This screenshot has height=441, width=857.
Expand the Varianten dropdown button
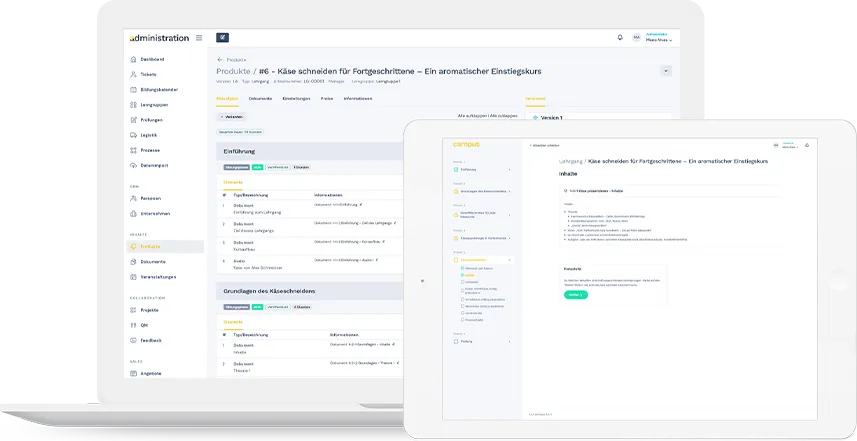click(x=232, y=117)
